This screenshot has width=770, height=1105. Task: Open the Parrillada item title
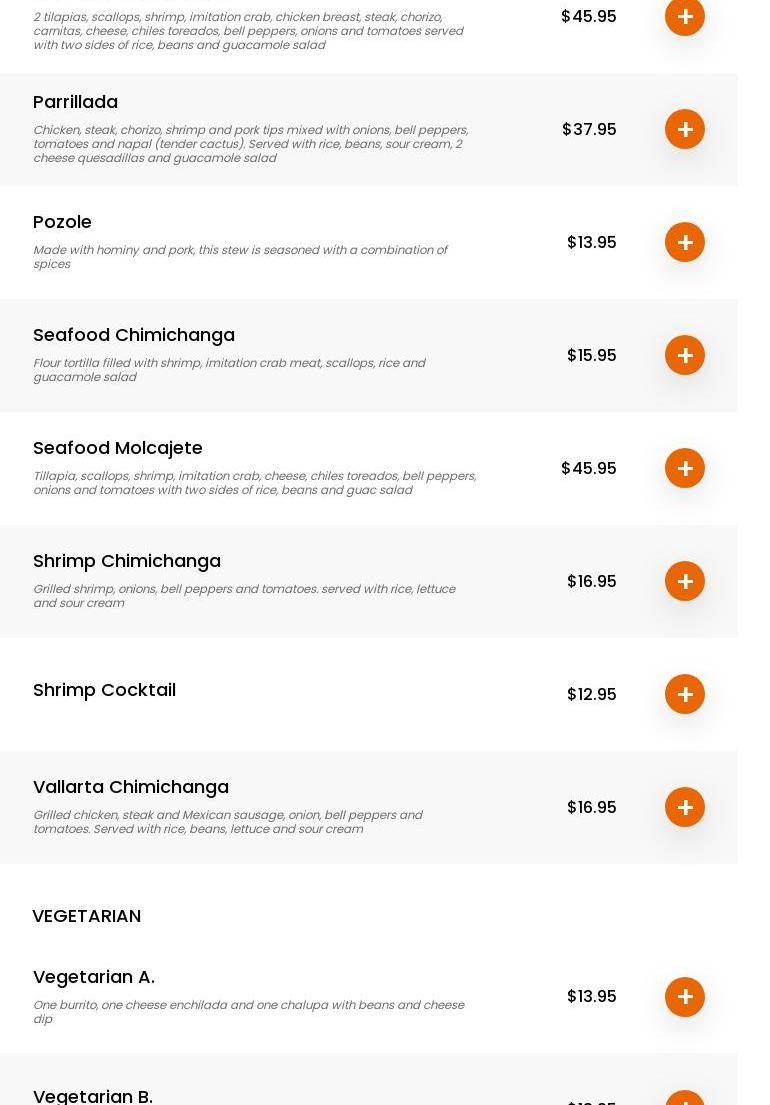click(x=75, y=102)
